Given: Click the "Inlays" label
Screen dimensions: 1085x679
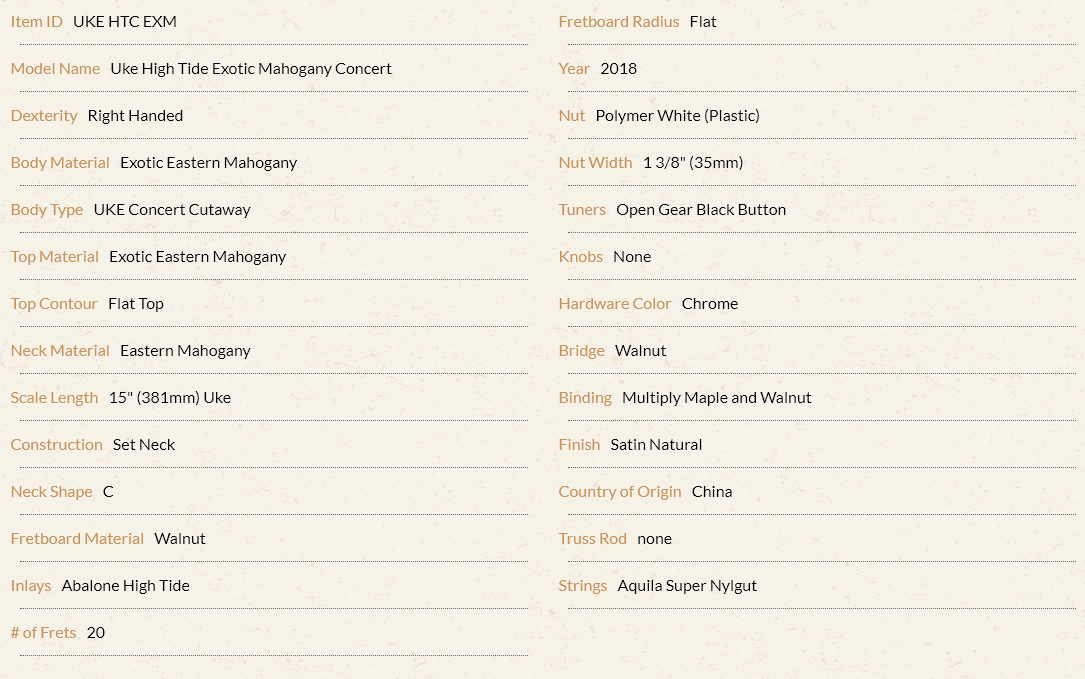Looking at the screenshot, I should tap(31, 586).
